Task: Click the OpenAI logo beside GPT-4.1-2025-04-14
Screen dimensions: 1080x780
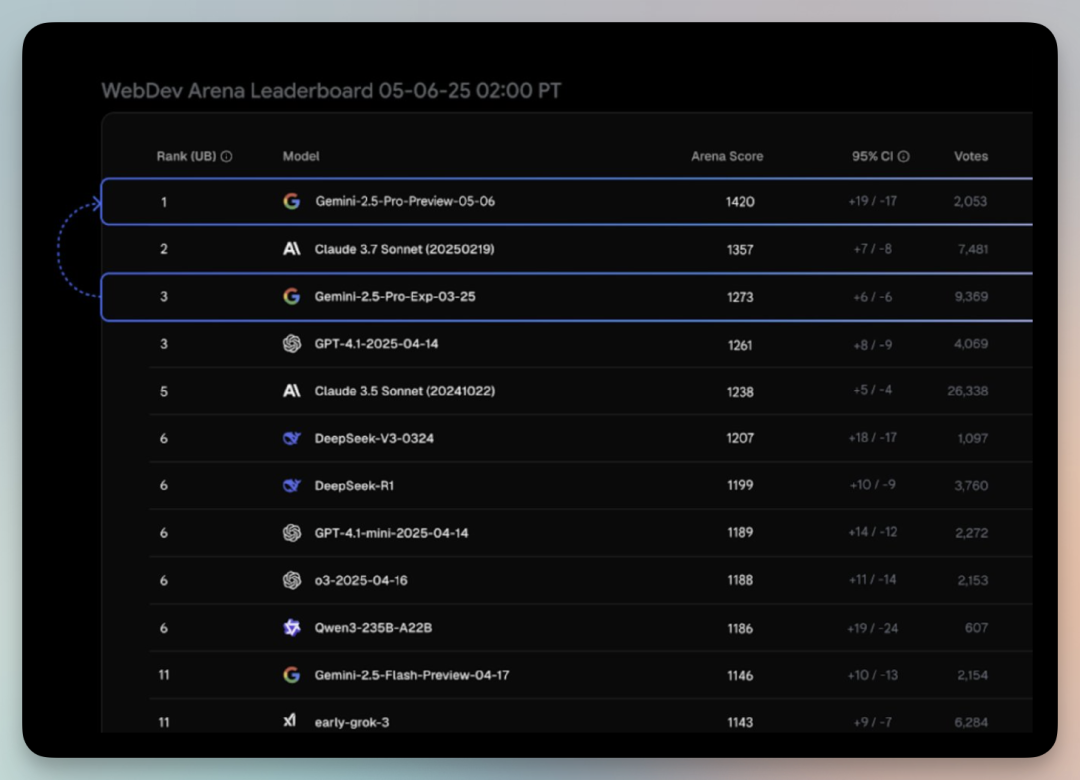Action: pos(291,343)
